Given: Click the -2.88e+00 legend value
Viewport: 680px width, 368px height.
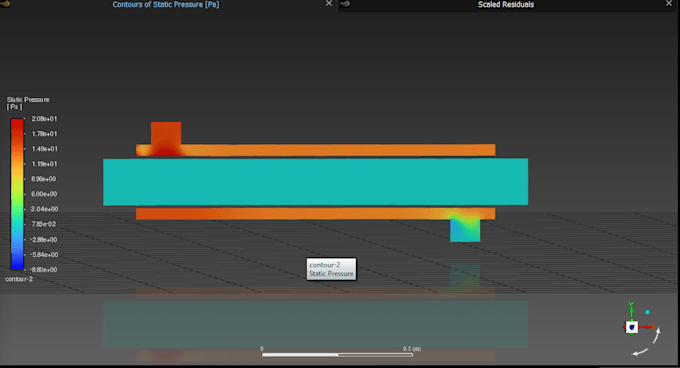Looking at the screenshot, I should 44,239.
